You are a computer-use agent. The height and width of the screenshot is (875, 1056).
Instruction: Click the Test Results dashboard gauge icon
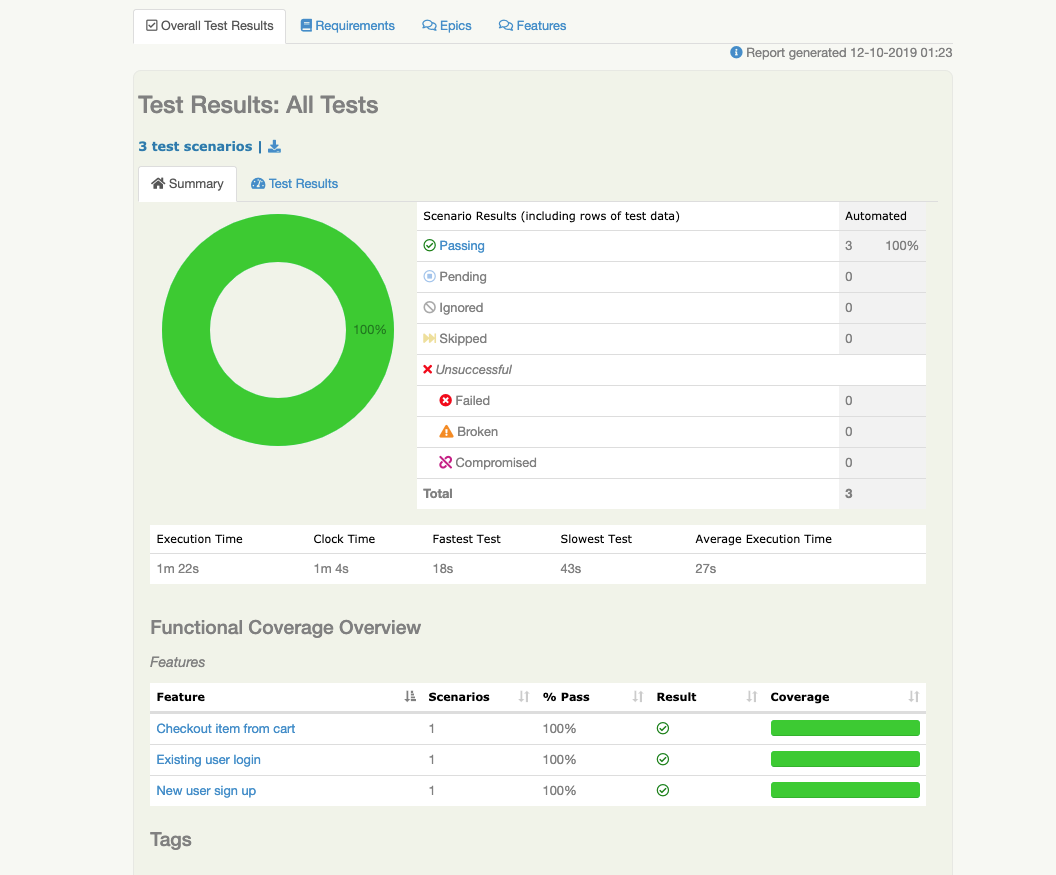[258, 184]
